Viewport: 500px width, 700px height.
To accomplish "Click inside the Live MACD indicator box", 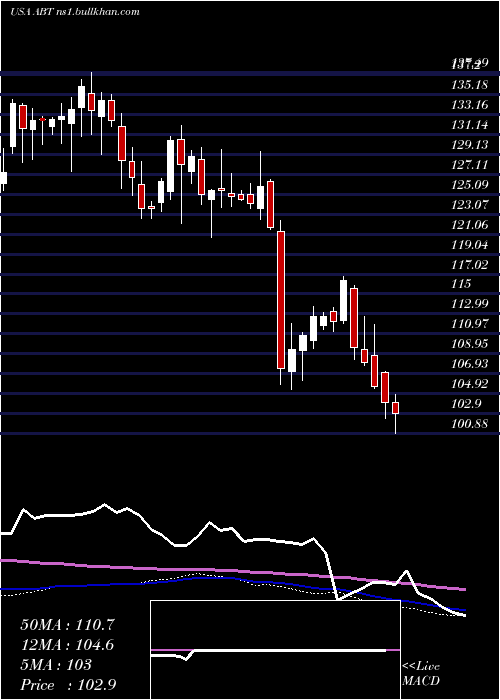I will point(275,650).
